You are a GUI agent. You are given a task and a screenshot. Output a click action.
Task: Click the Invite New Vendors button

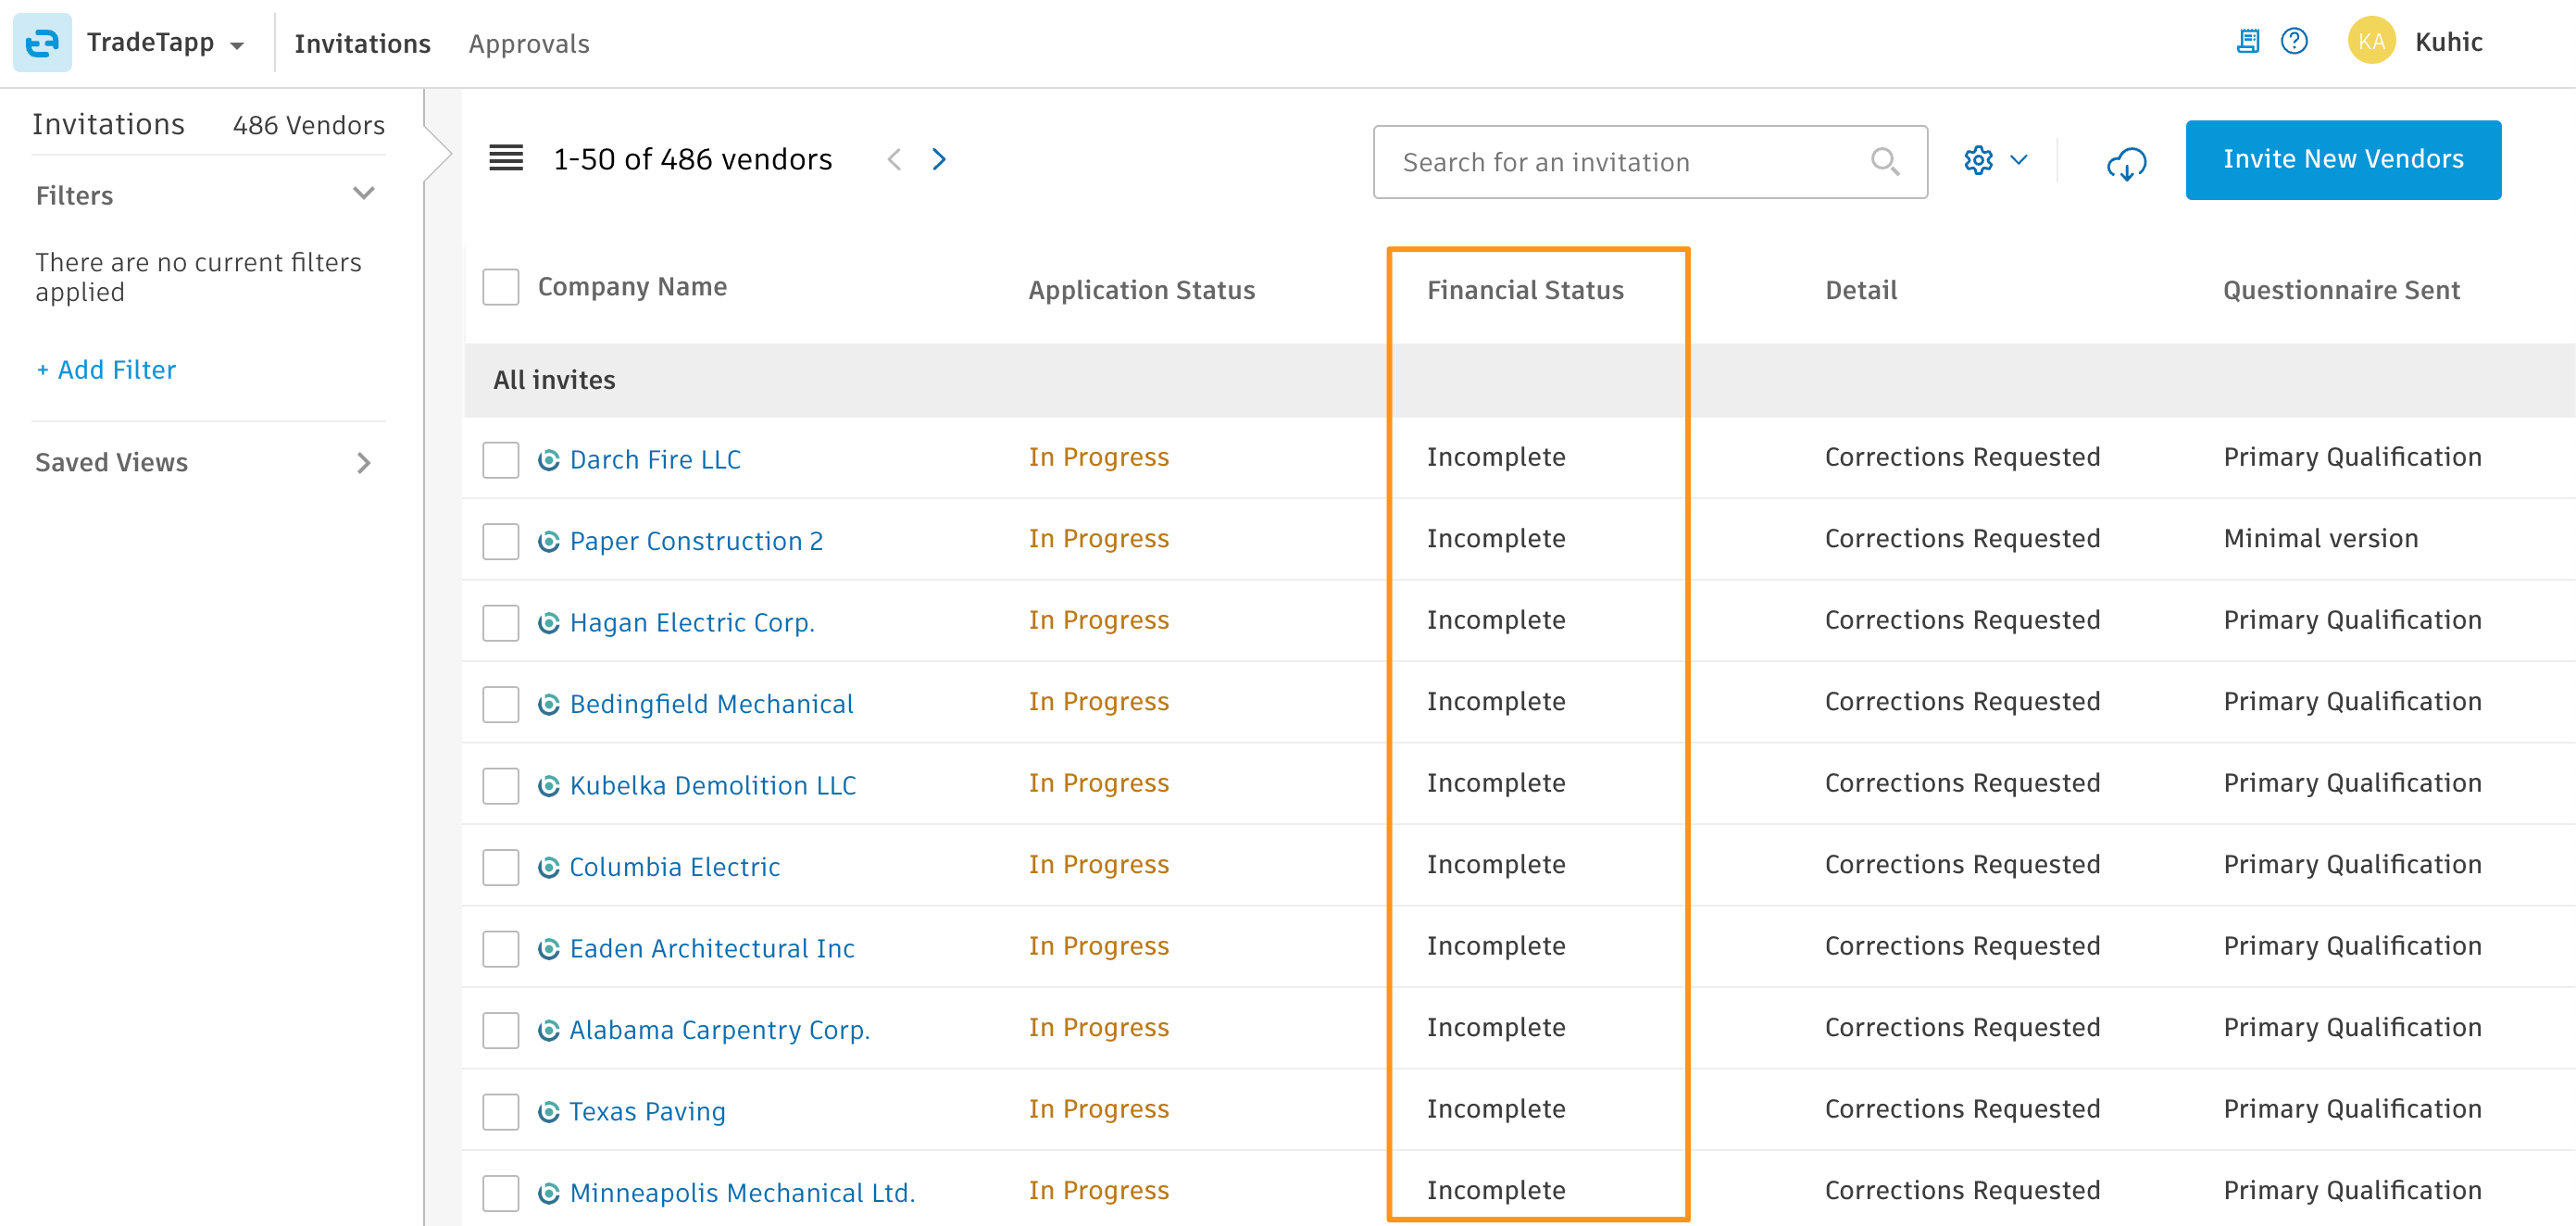point(2342,159)
